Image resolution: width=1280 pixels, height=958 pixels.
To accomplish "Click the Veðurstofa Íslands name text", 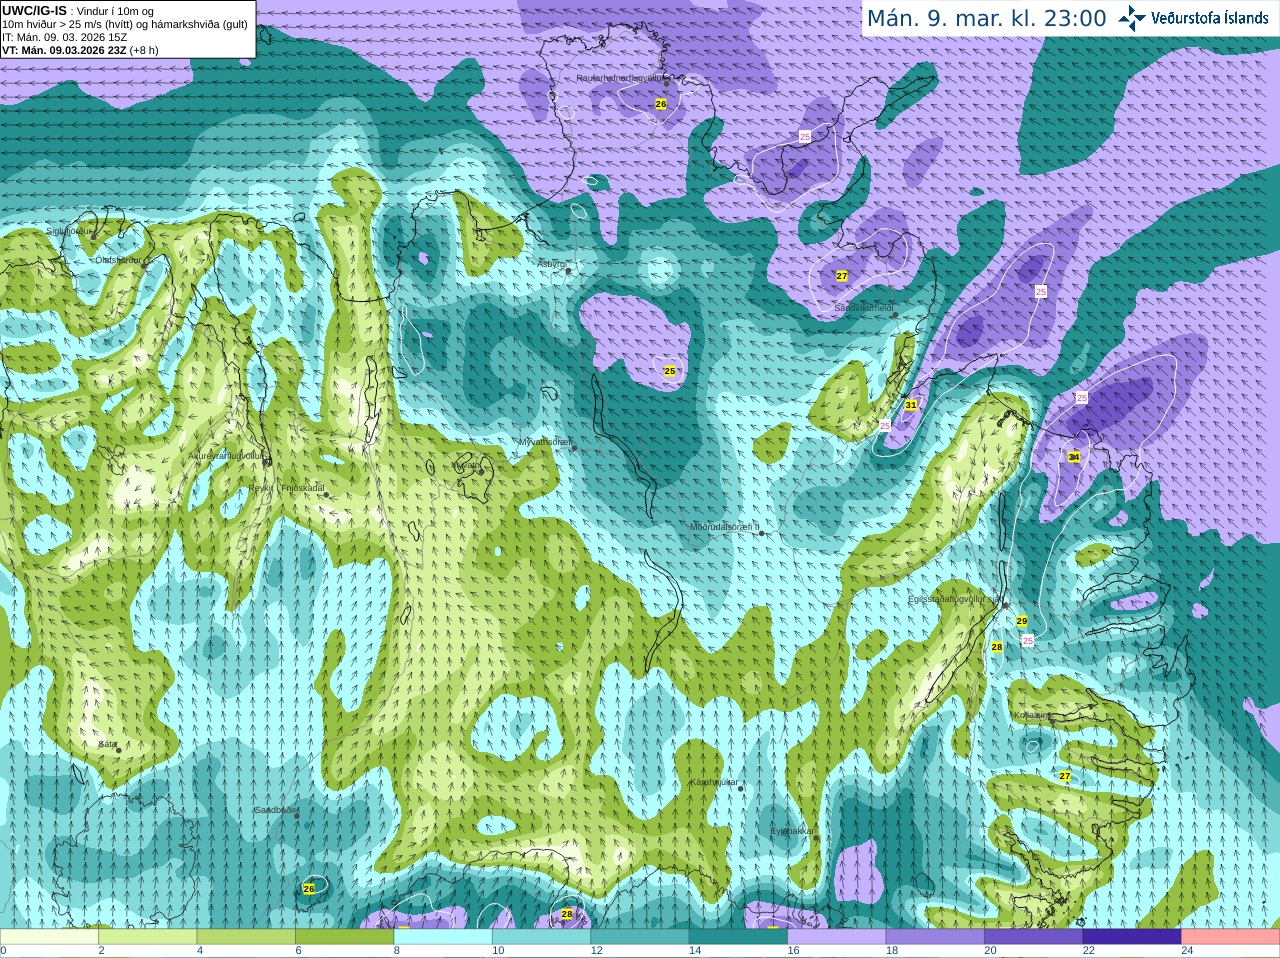I will coord(1210,18).
